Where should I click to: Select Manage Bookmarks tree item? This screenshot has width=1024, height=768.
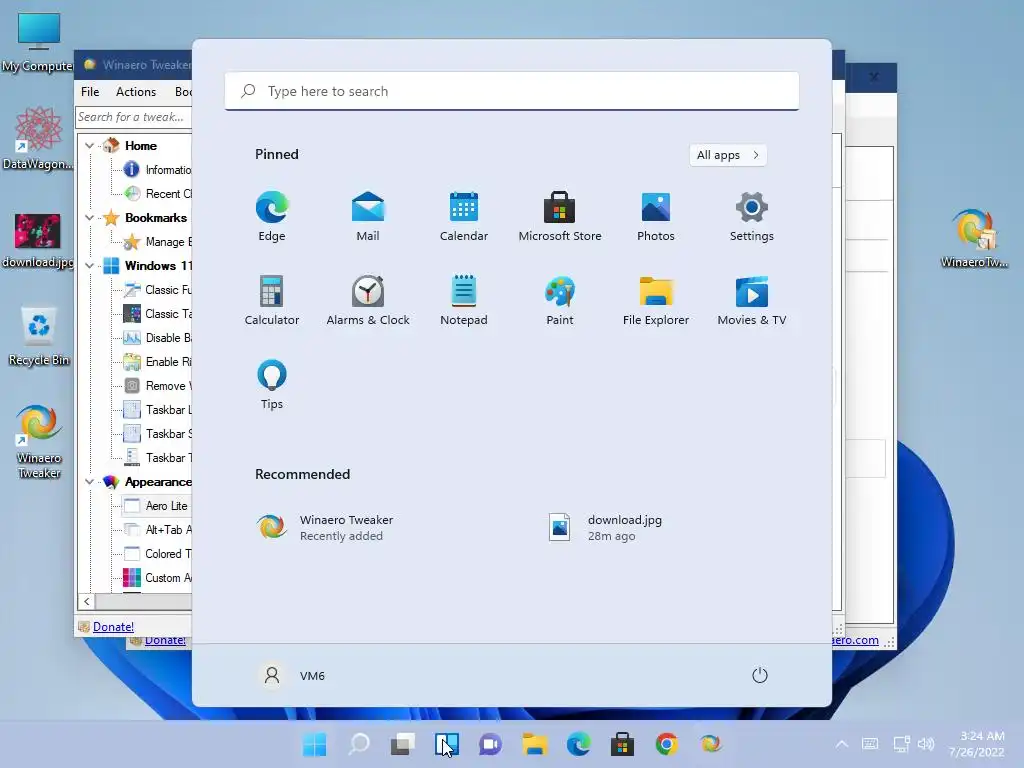[x=157, y=242]
